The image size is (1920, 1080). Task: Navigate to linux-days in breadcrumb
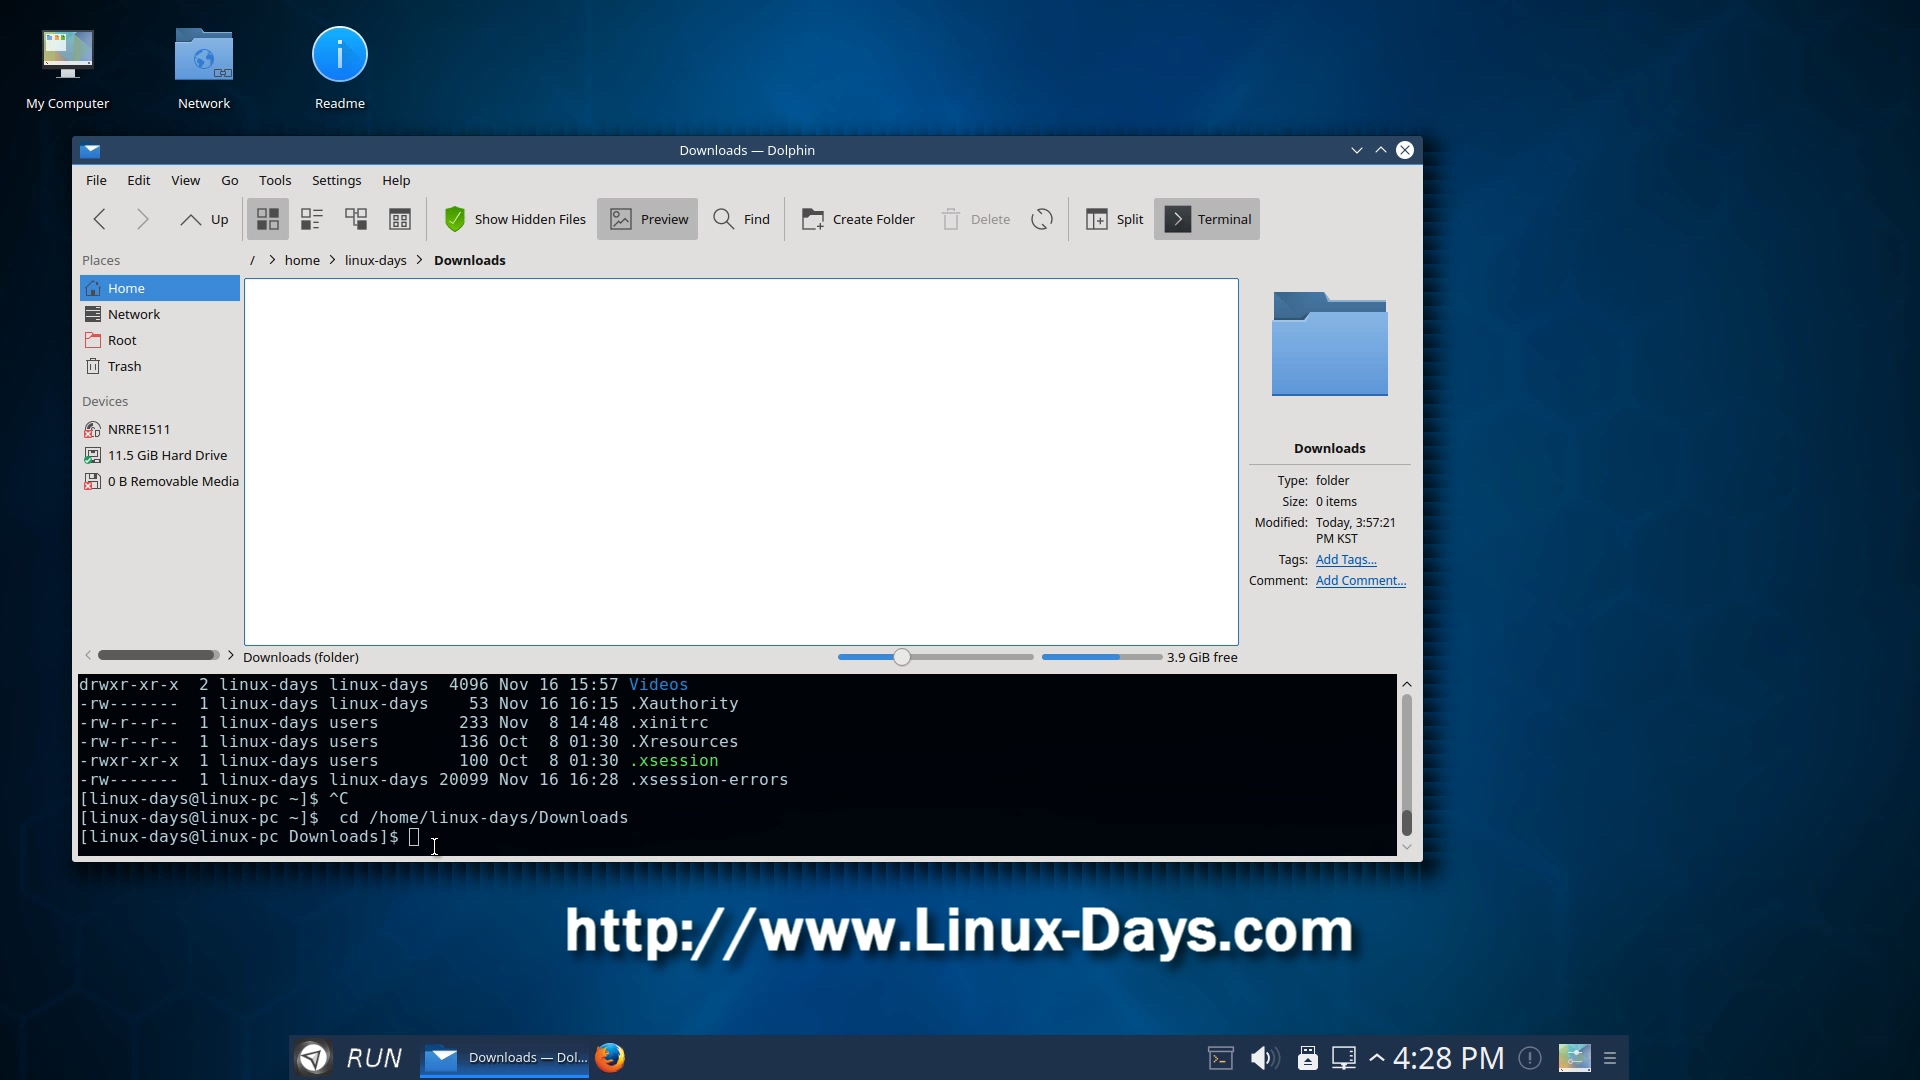[x=376, y=260]
